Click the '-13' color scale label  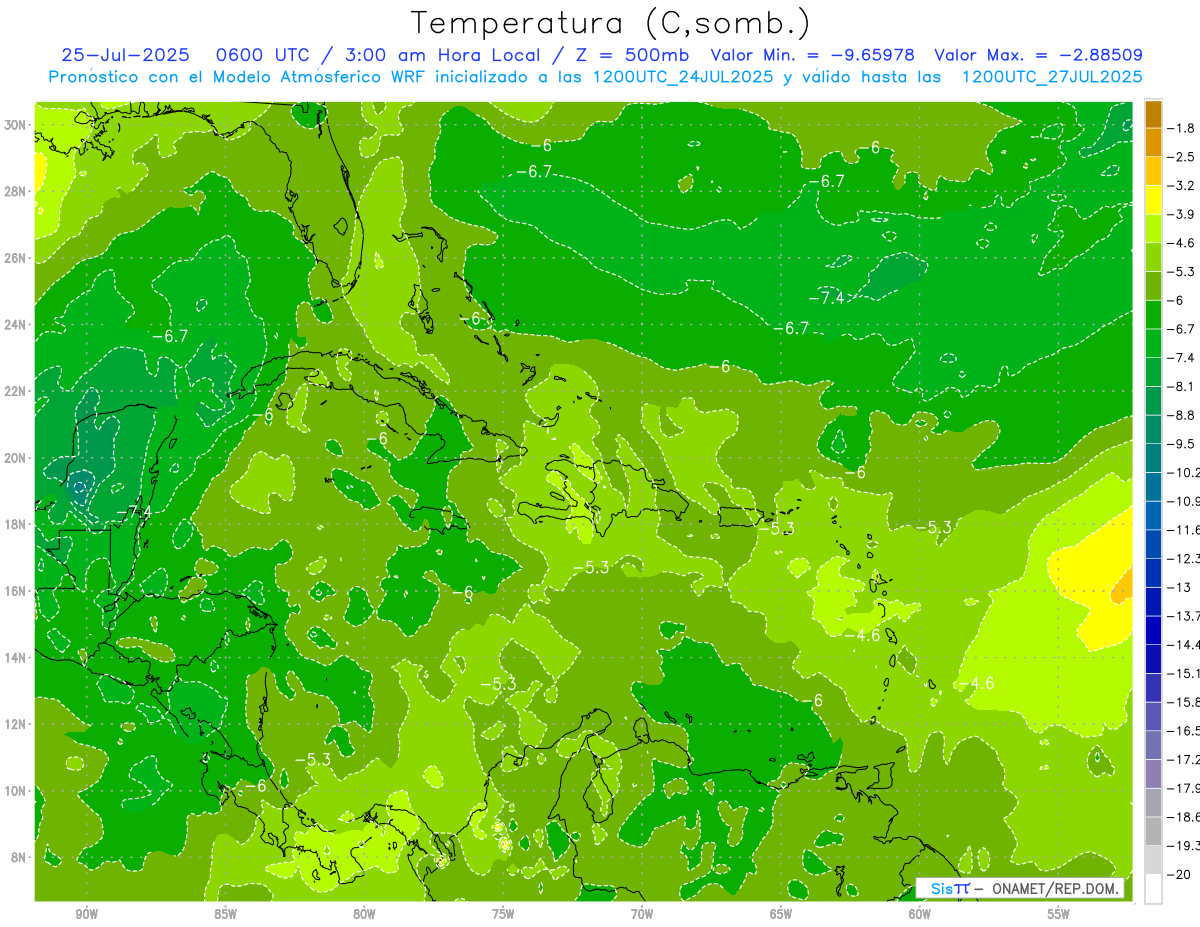click(1178, 587)
